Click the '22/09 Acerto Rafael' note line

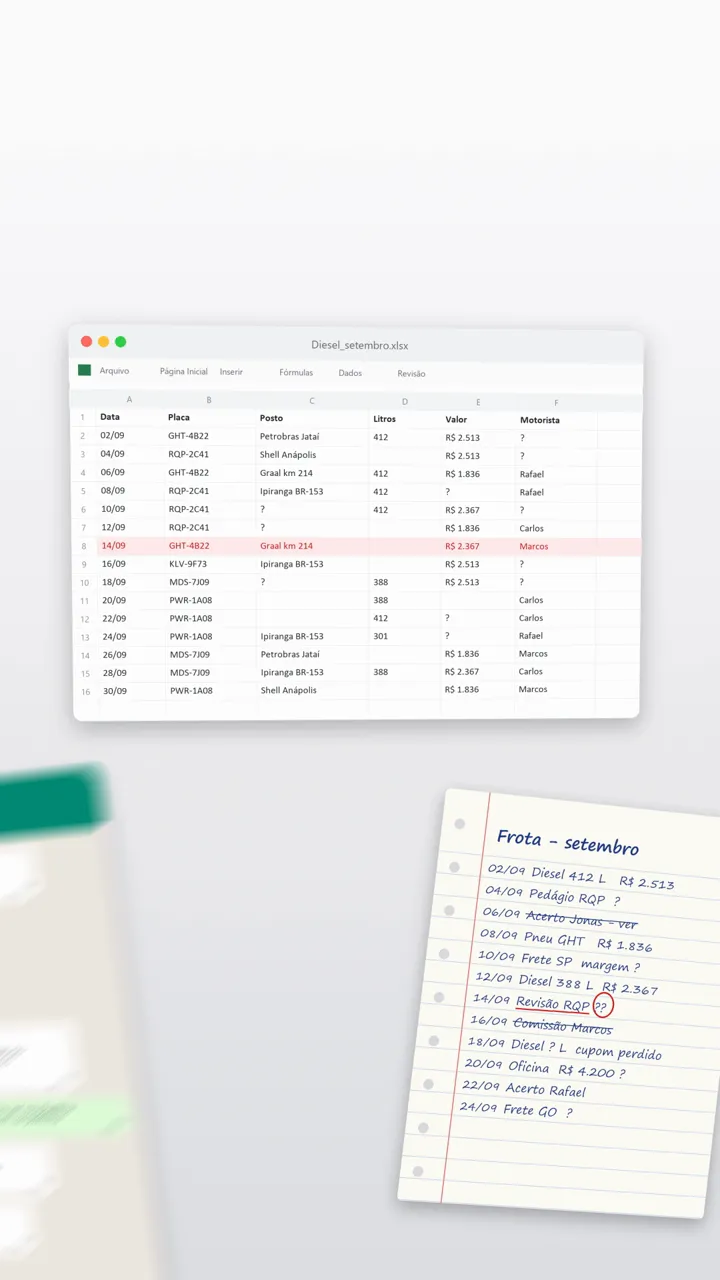click(524, 1089)
